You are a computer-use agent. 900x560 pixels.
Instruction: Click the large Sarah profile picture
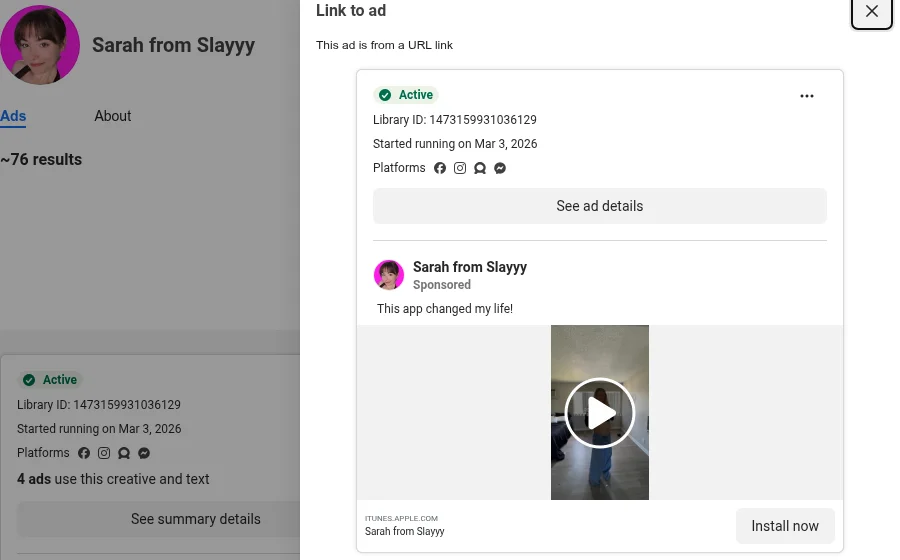tap(40, 45)
